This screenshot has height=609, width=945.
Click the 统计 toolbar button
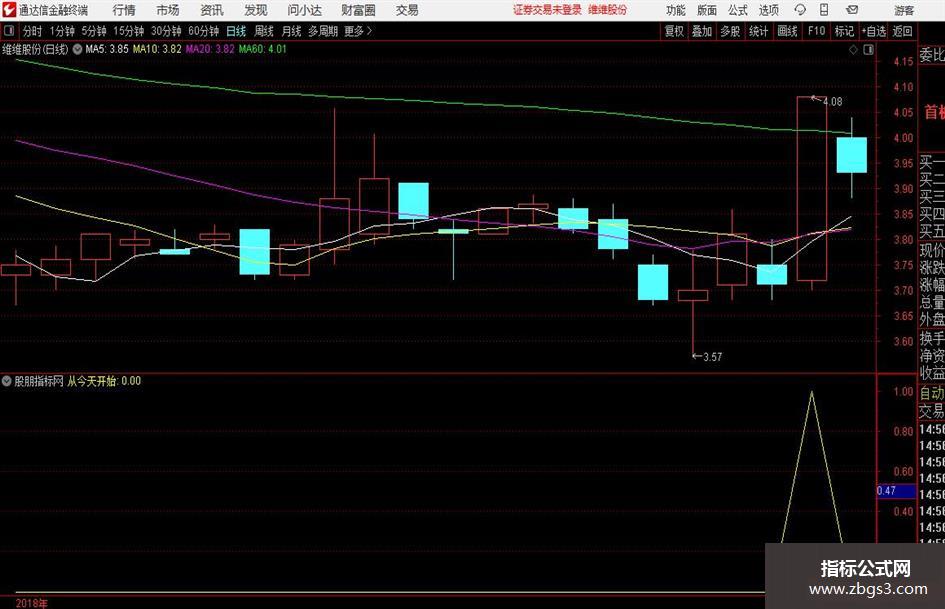pos(759,31)
